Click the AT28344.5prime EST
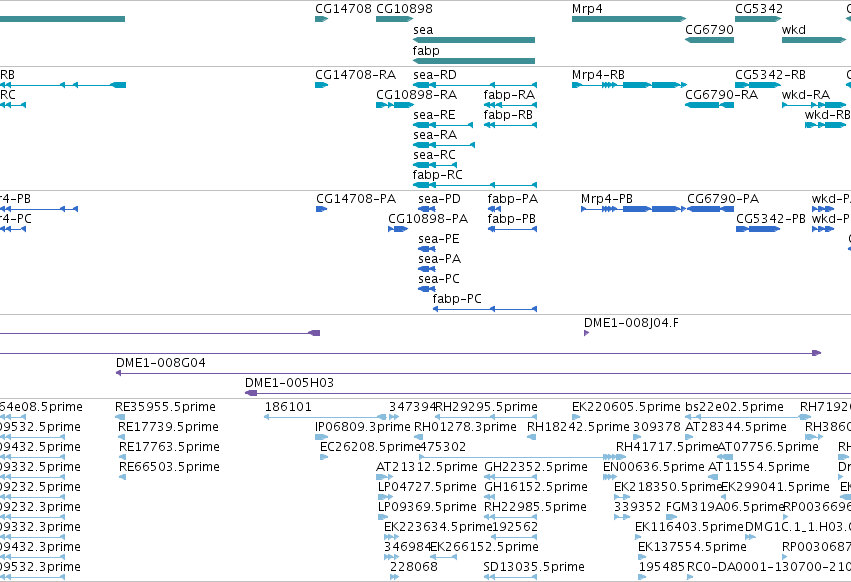The width and height of the screenshot is (851, 582). coord(689,437)
